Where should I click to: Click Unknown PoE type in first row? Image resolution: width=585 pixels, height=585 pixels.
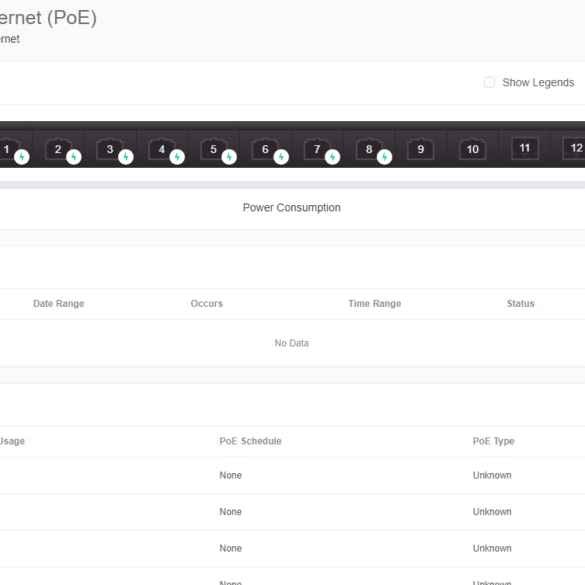[x=492, y=475]
